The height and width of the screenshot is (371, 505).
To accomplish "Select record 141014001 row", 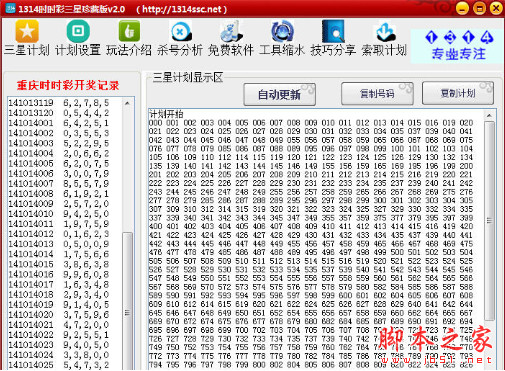I will pos(59,123).
